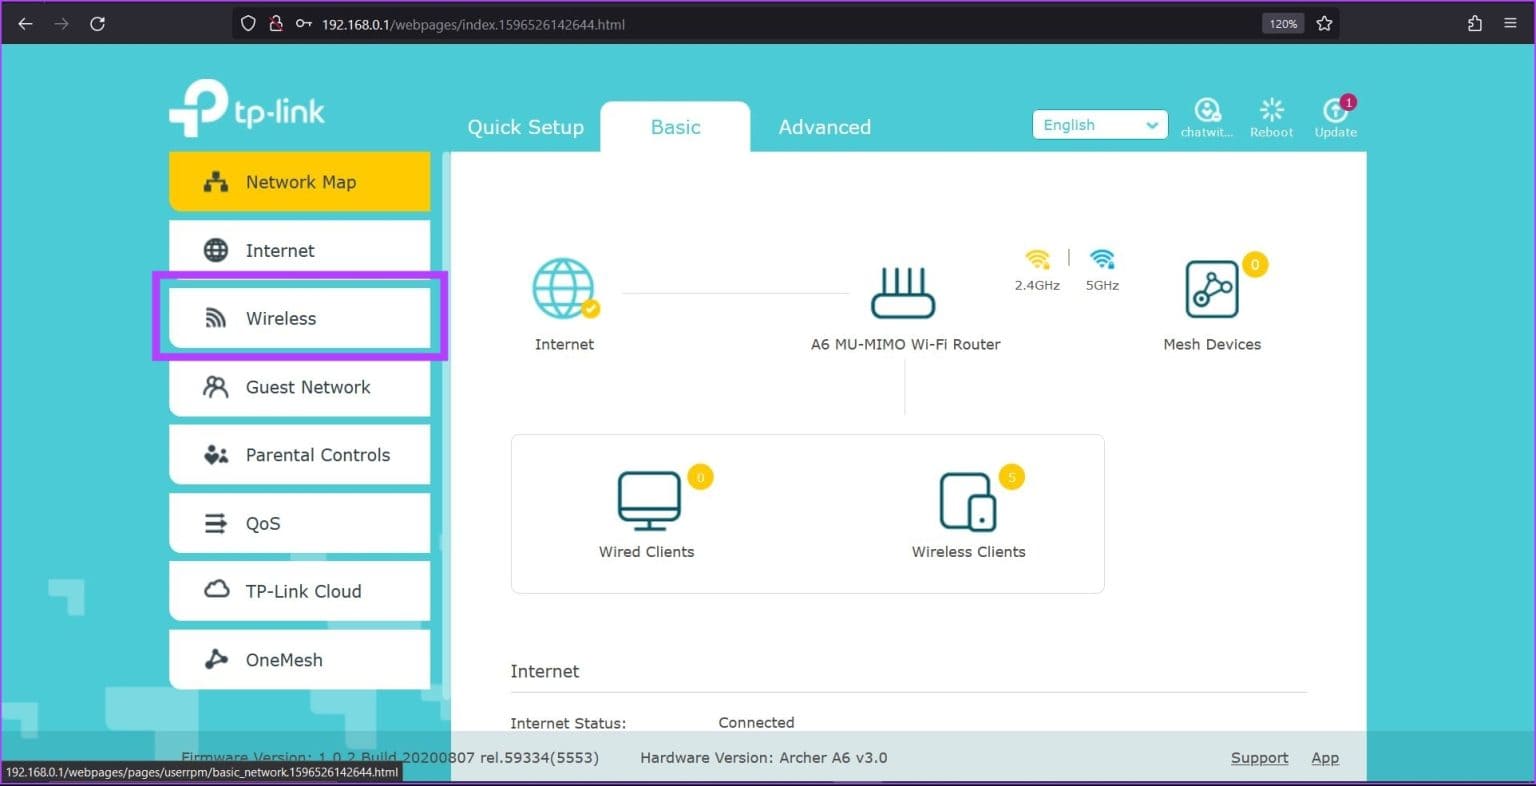Image resolution: width=1536 pixels, height=786 pixels.
Task: View the Wired Clients icon
Action: coord(648,502)
